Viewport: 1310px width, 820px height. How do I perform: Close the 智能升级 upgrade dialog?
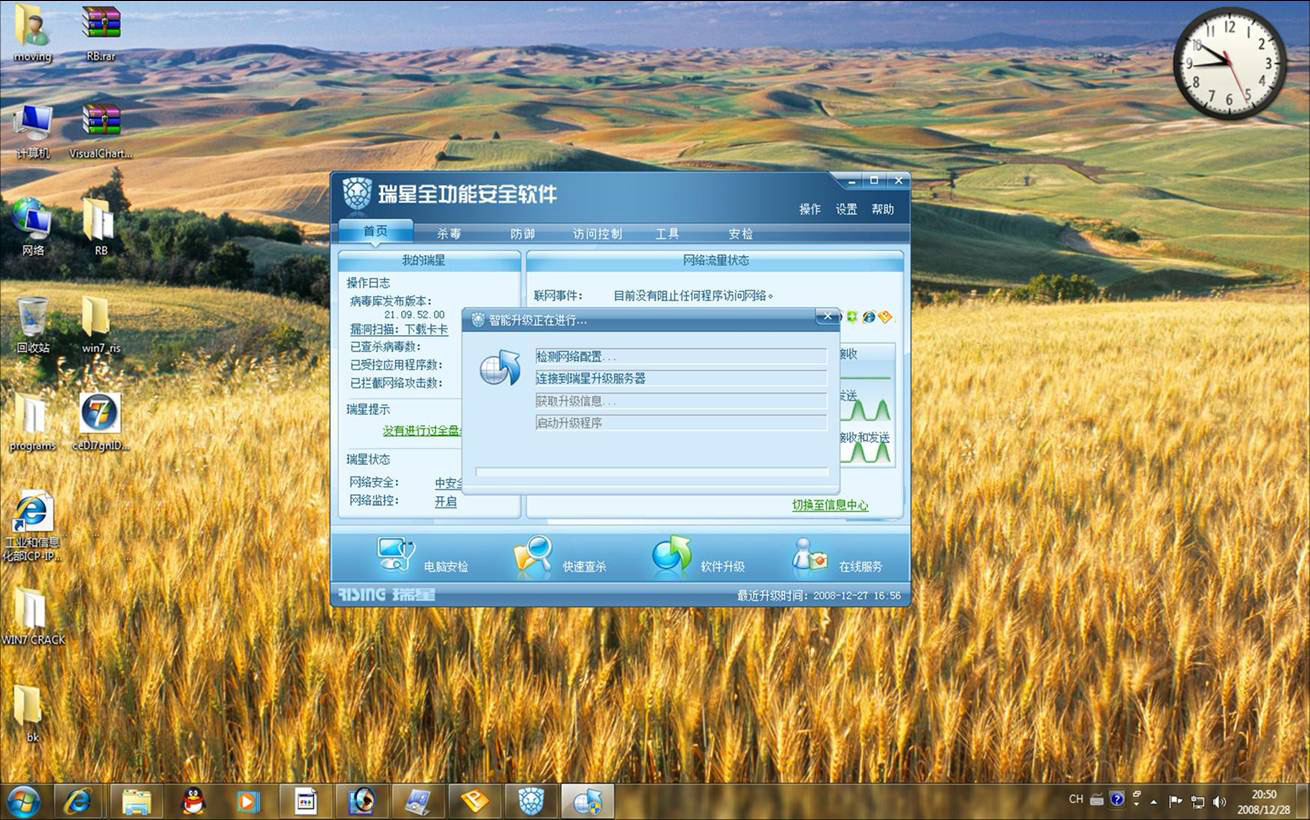pos(827,316)
